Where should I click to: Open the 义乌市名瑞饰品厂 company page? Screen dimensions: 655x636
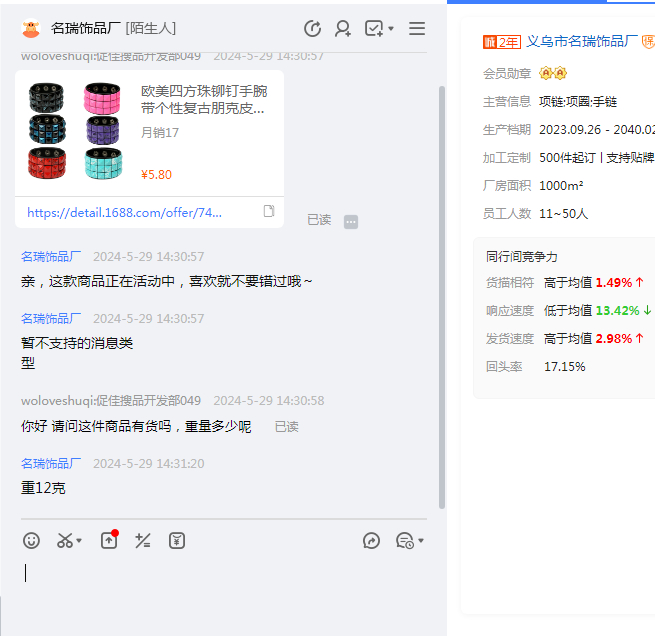[x=581, y=41]
